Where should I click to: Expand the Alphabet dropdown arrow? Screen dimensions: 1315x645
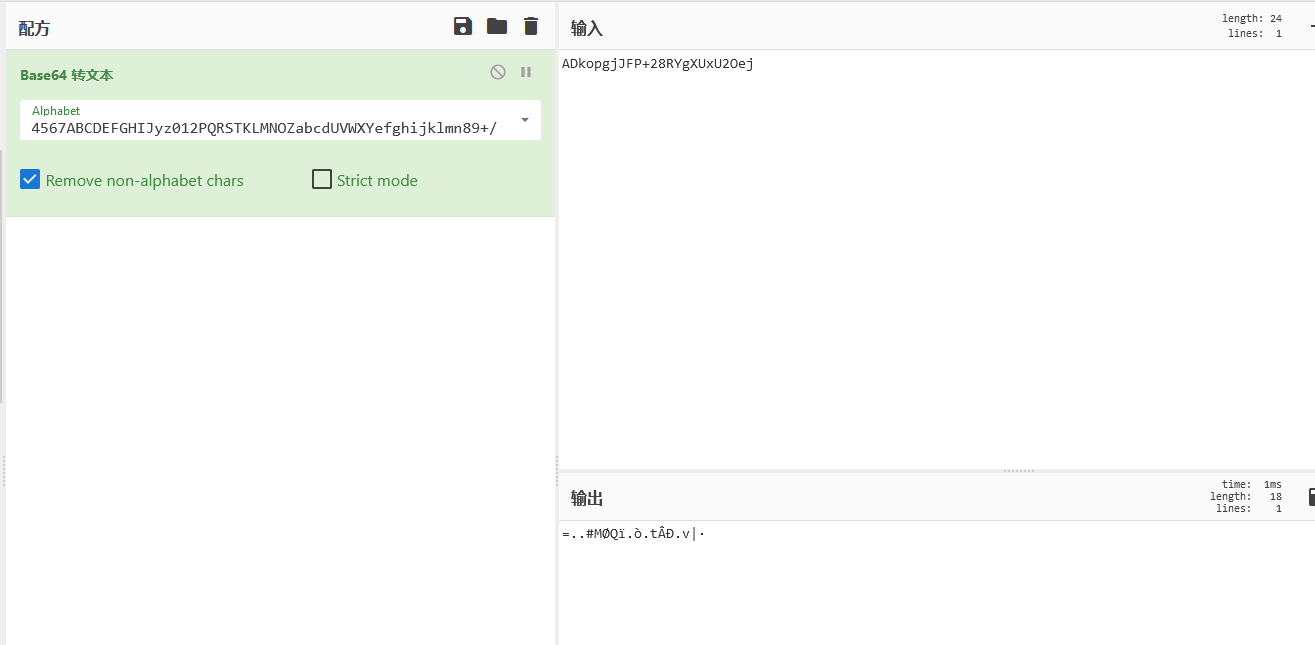[x=525, y=121]
